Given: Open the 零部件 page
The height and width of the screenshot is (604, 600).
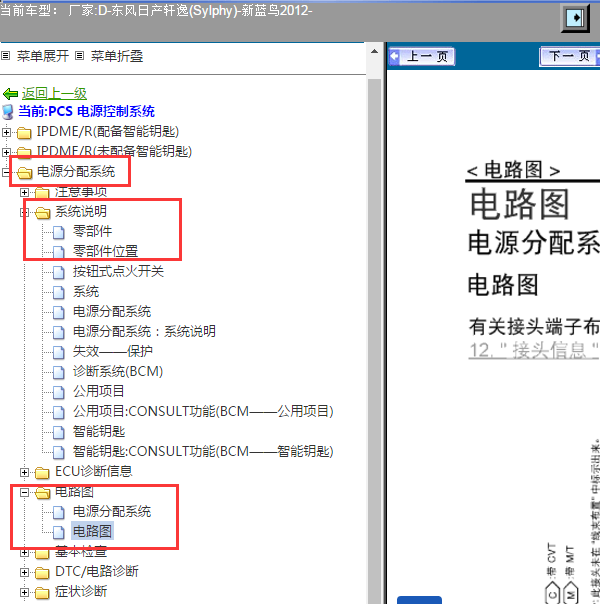Looking at the screenshot, I should point(92,232).
